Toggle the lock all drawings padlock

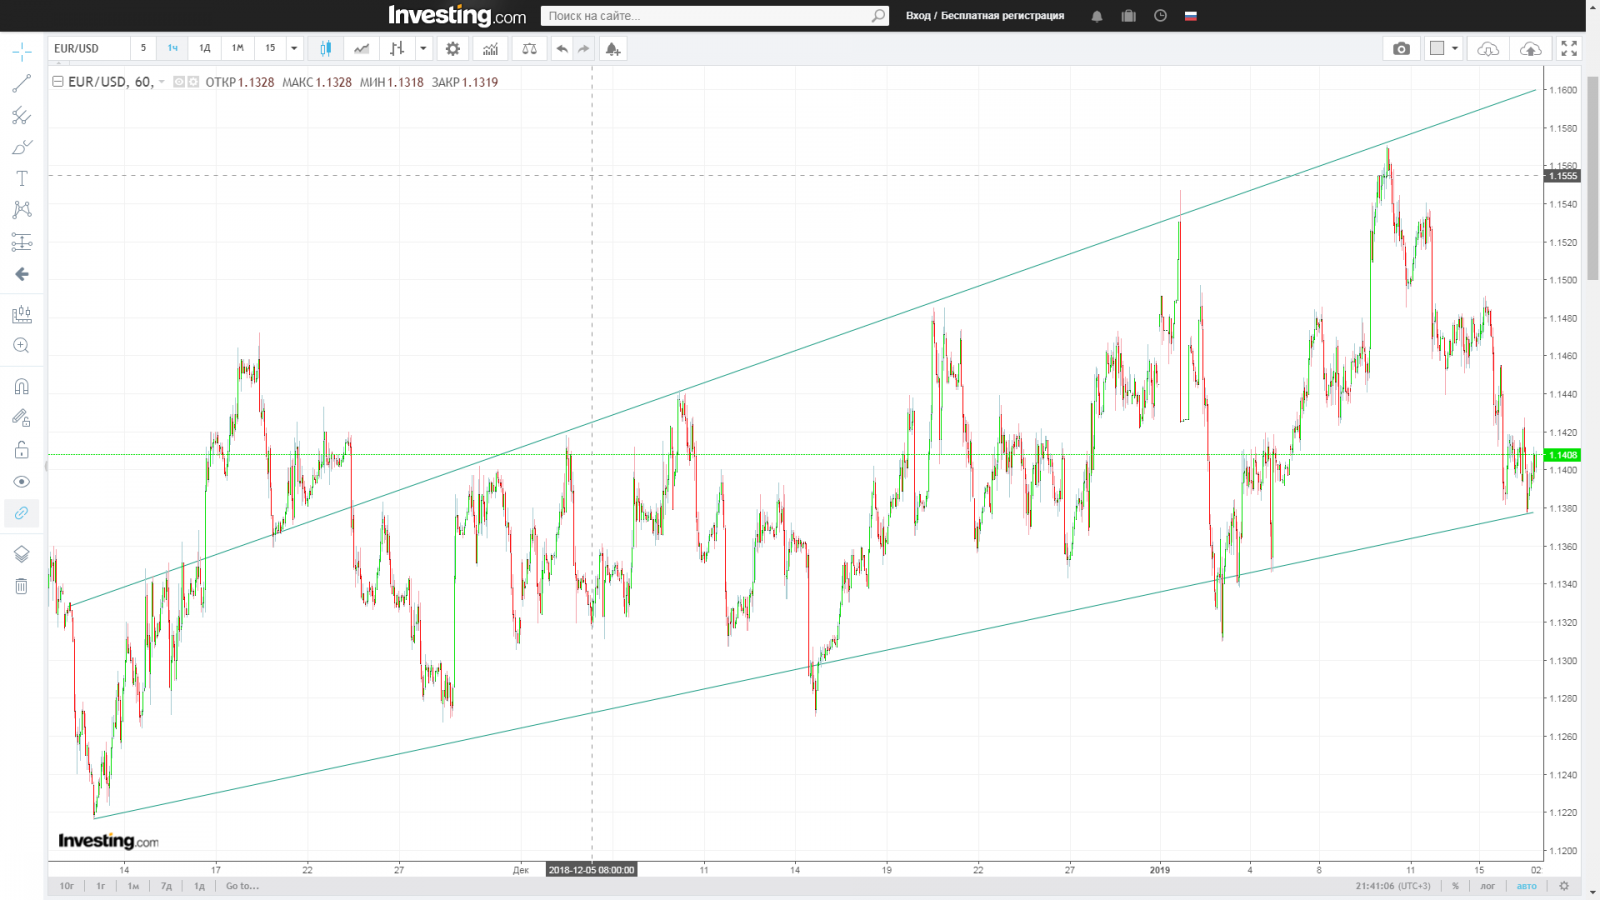click(21, 450)
